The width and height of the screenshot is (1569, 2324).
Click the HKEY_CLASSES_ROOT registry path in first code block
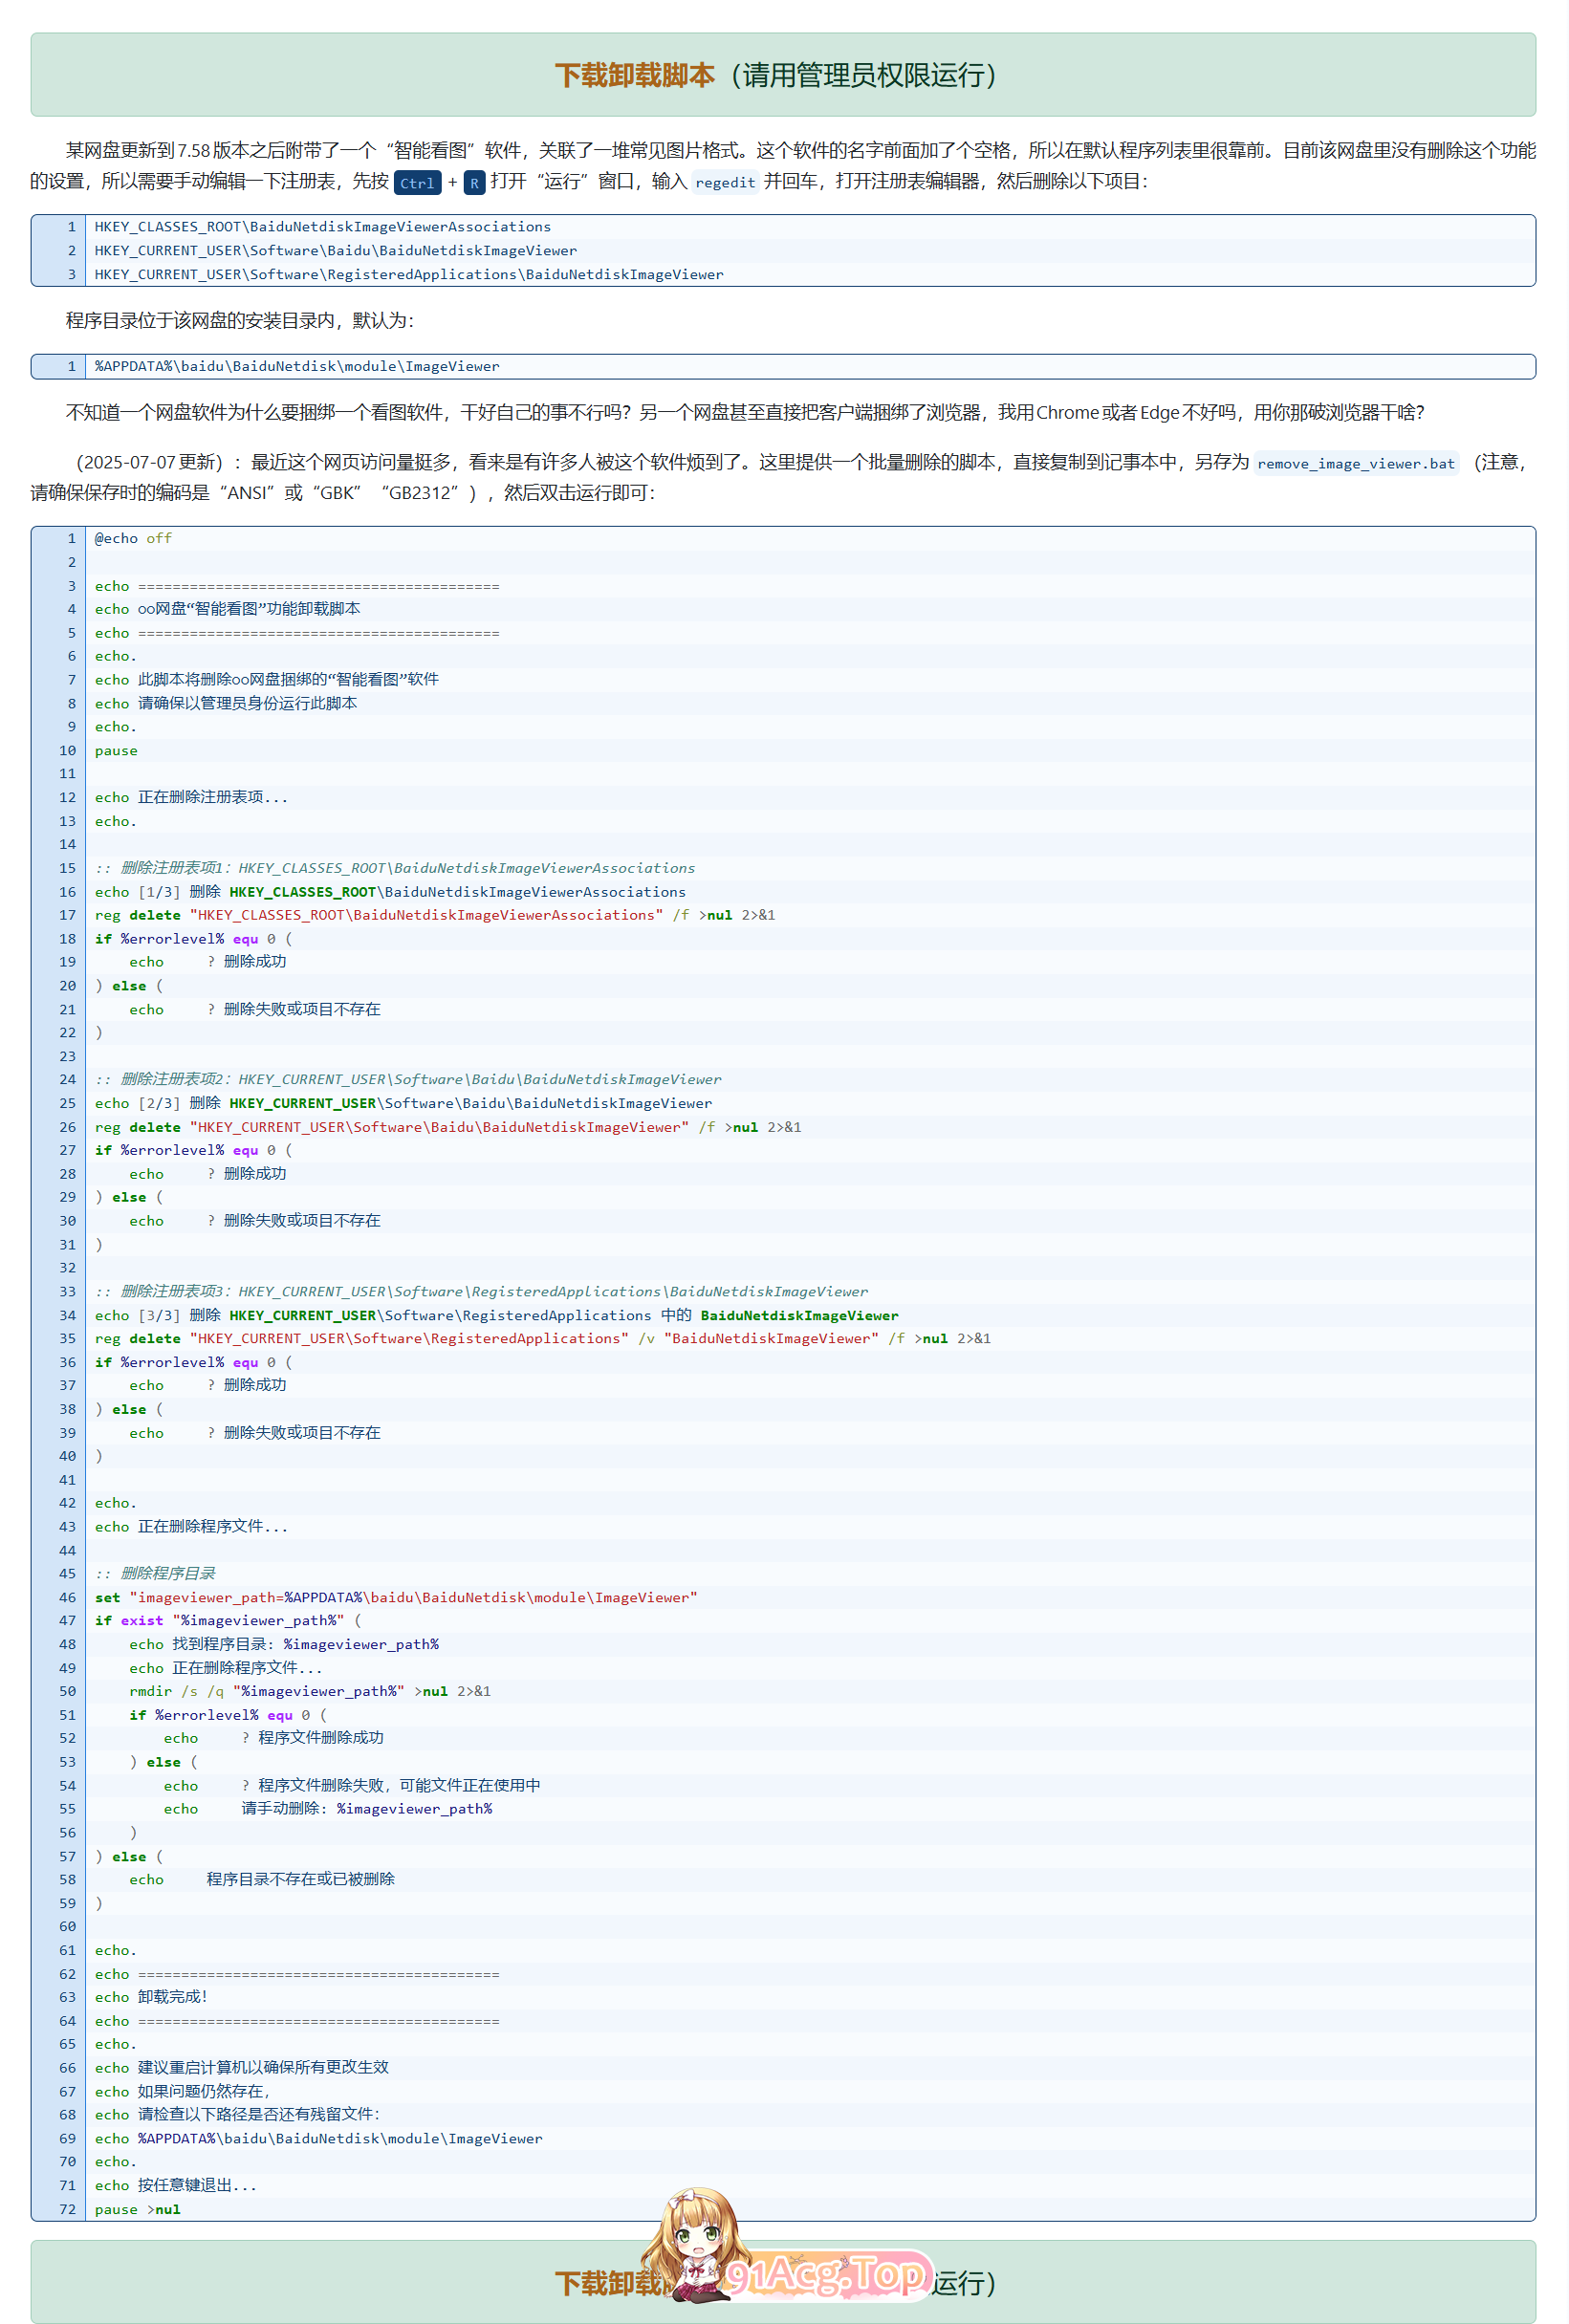[x=322, y=227]
